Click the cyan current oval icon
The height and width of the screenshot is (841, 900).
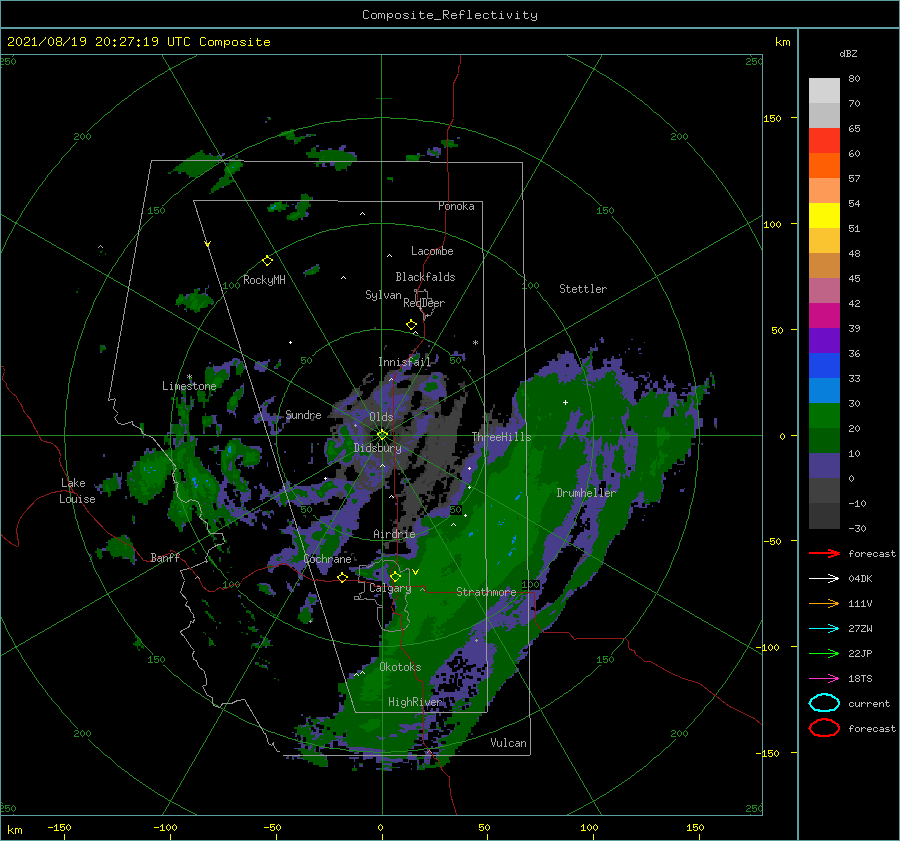[x=824, y=703]
